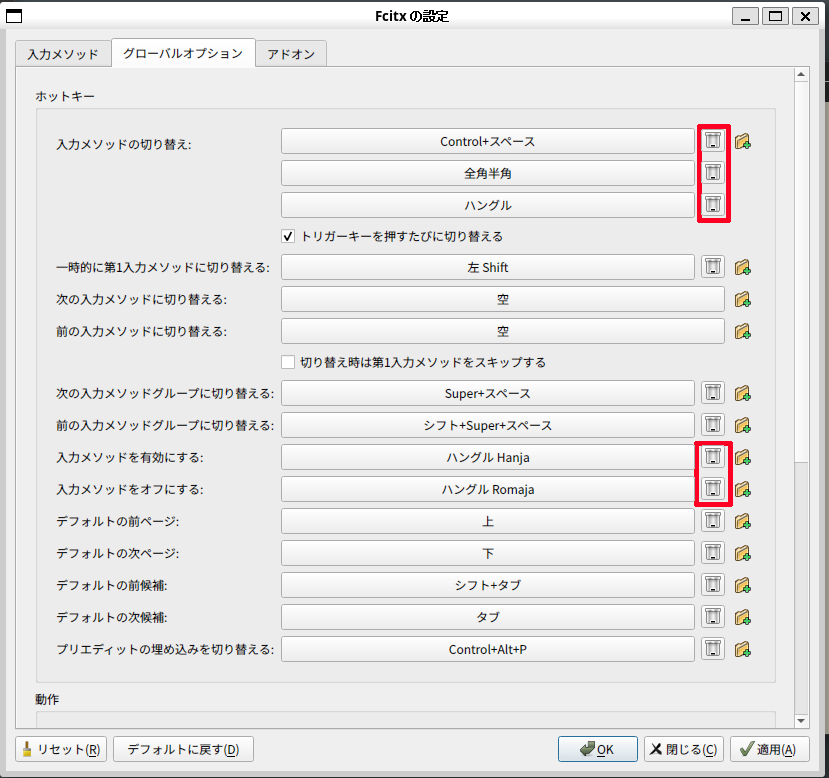Set the empty key for 前の入力メソッドに切り替える
Screen dimensions: 829x778
click(503, 331)
